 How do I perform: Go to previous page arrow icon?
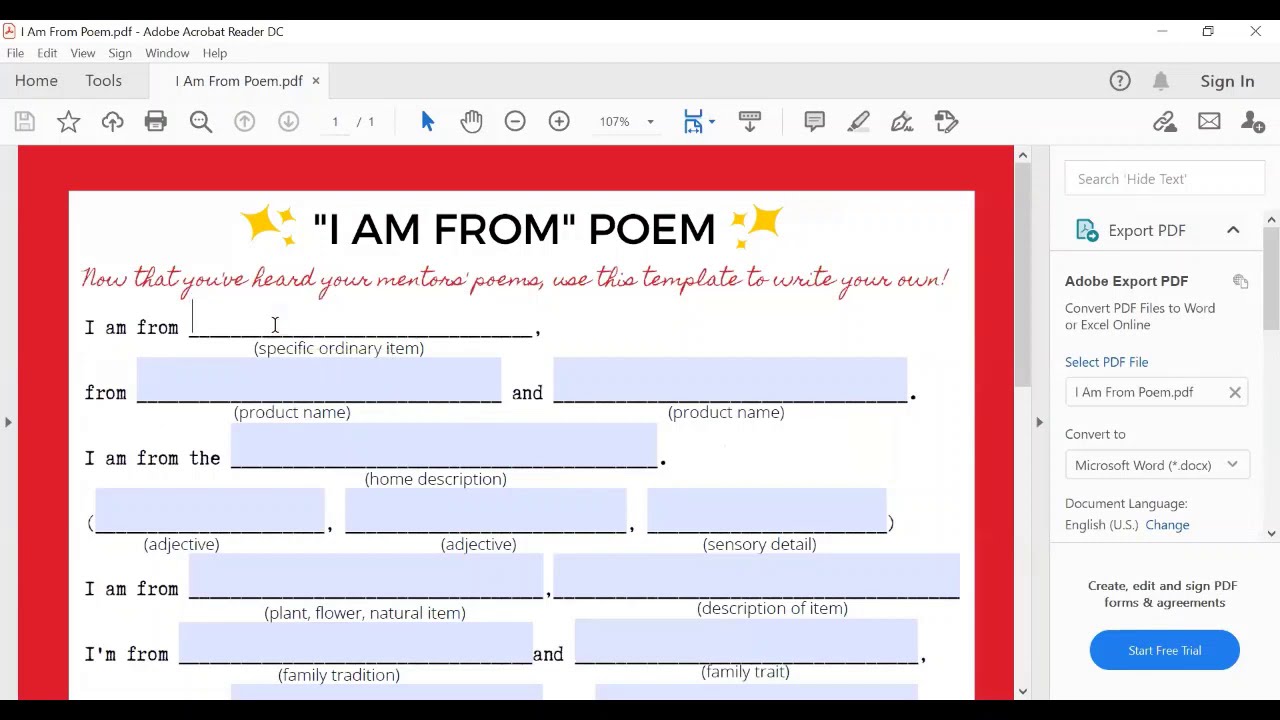click(244, 122)
